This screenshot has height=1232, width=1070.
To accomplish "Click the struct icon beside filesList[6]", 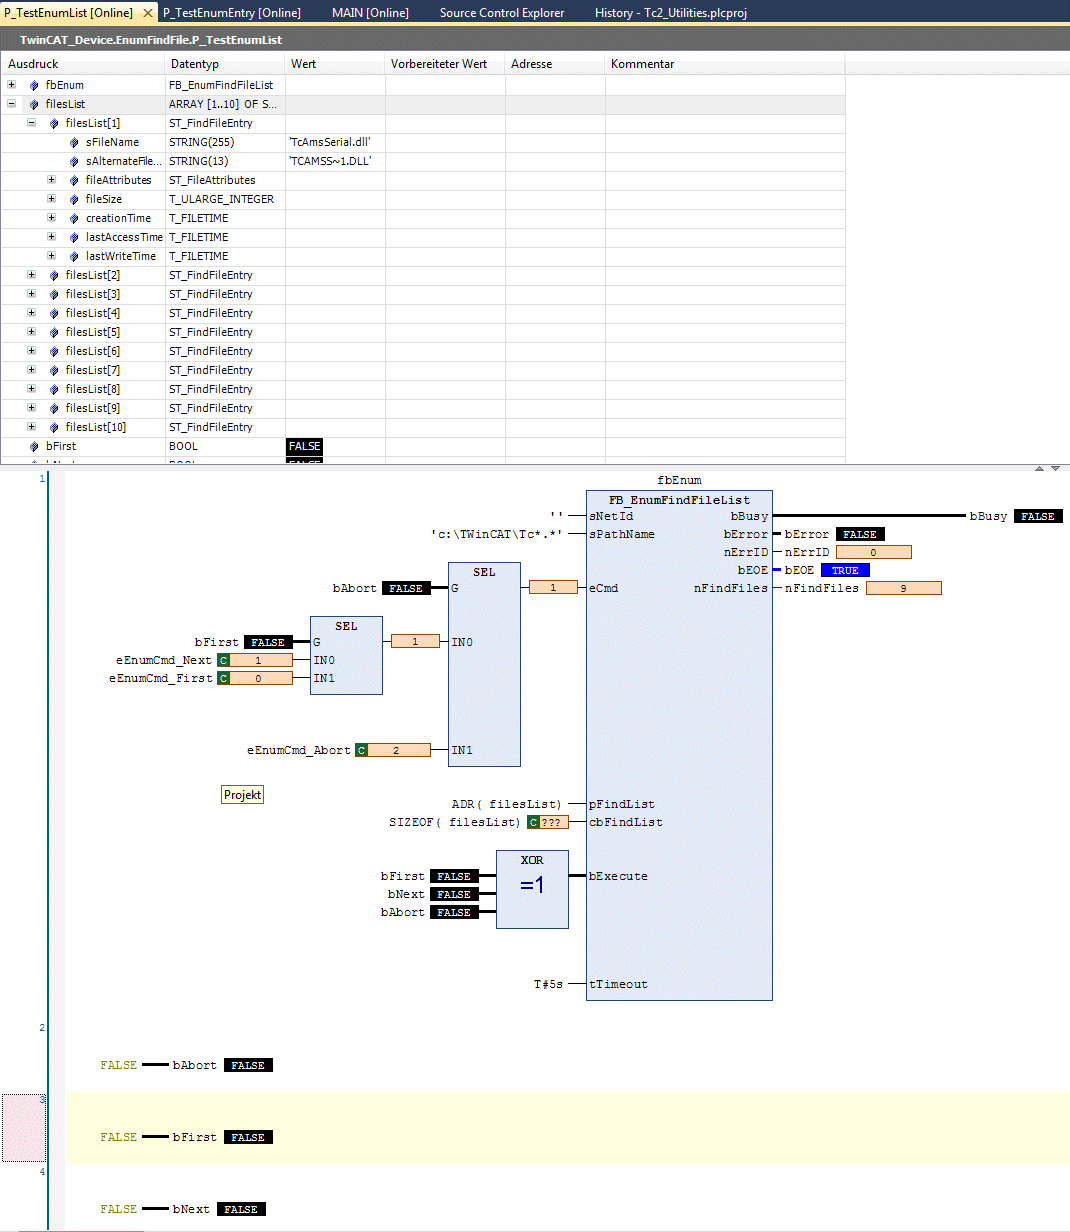I will 54,351.
